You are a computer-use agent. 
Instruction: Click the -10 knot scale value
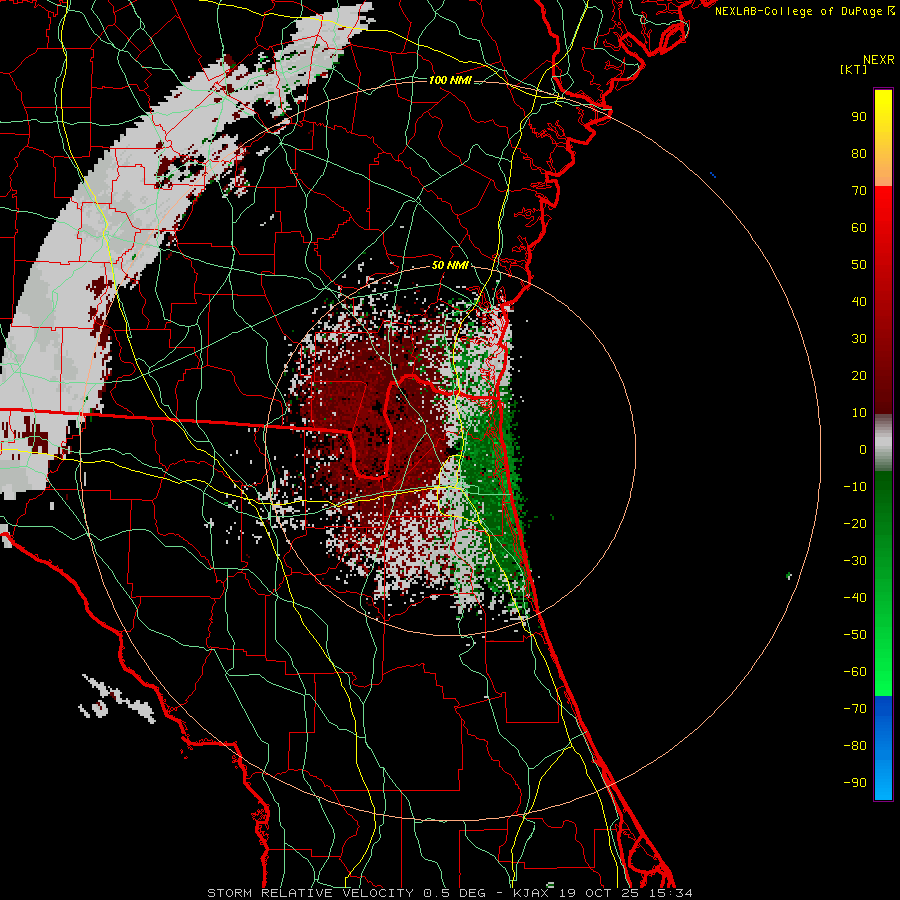[855, 487]
